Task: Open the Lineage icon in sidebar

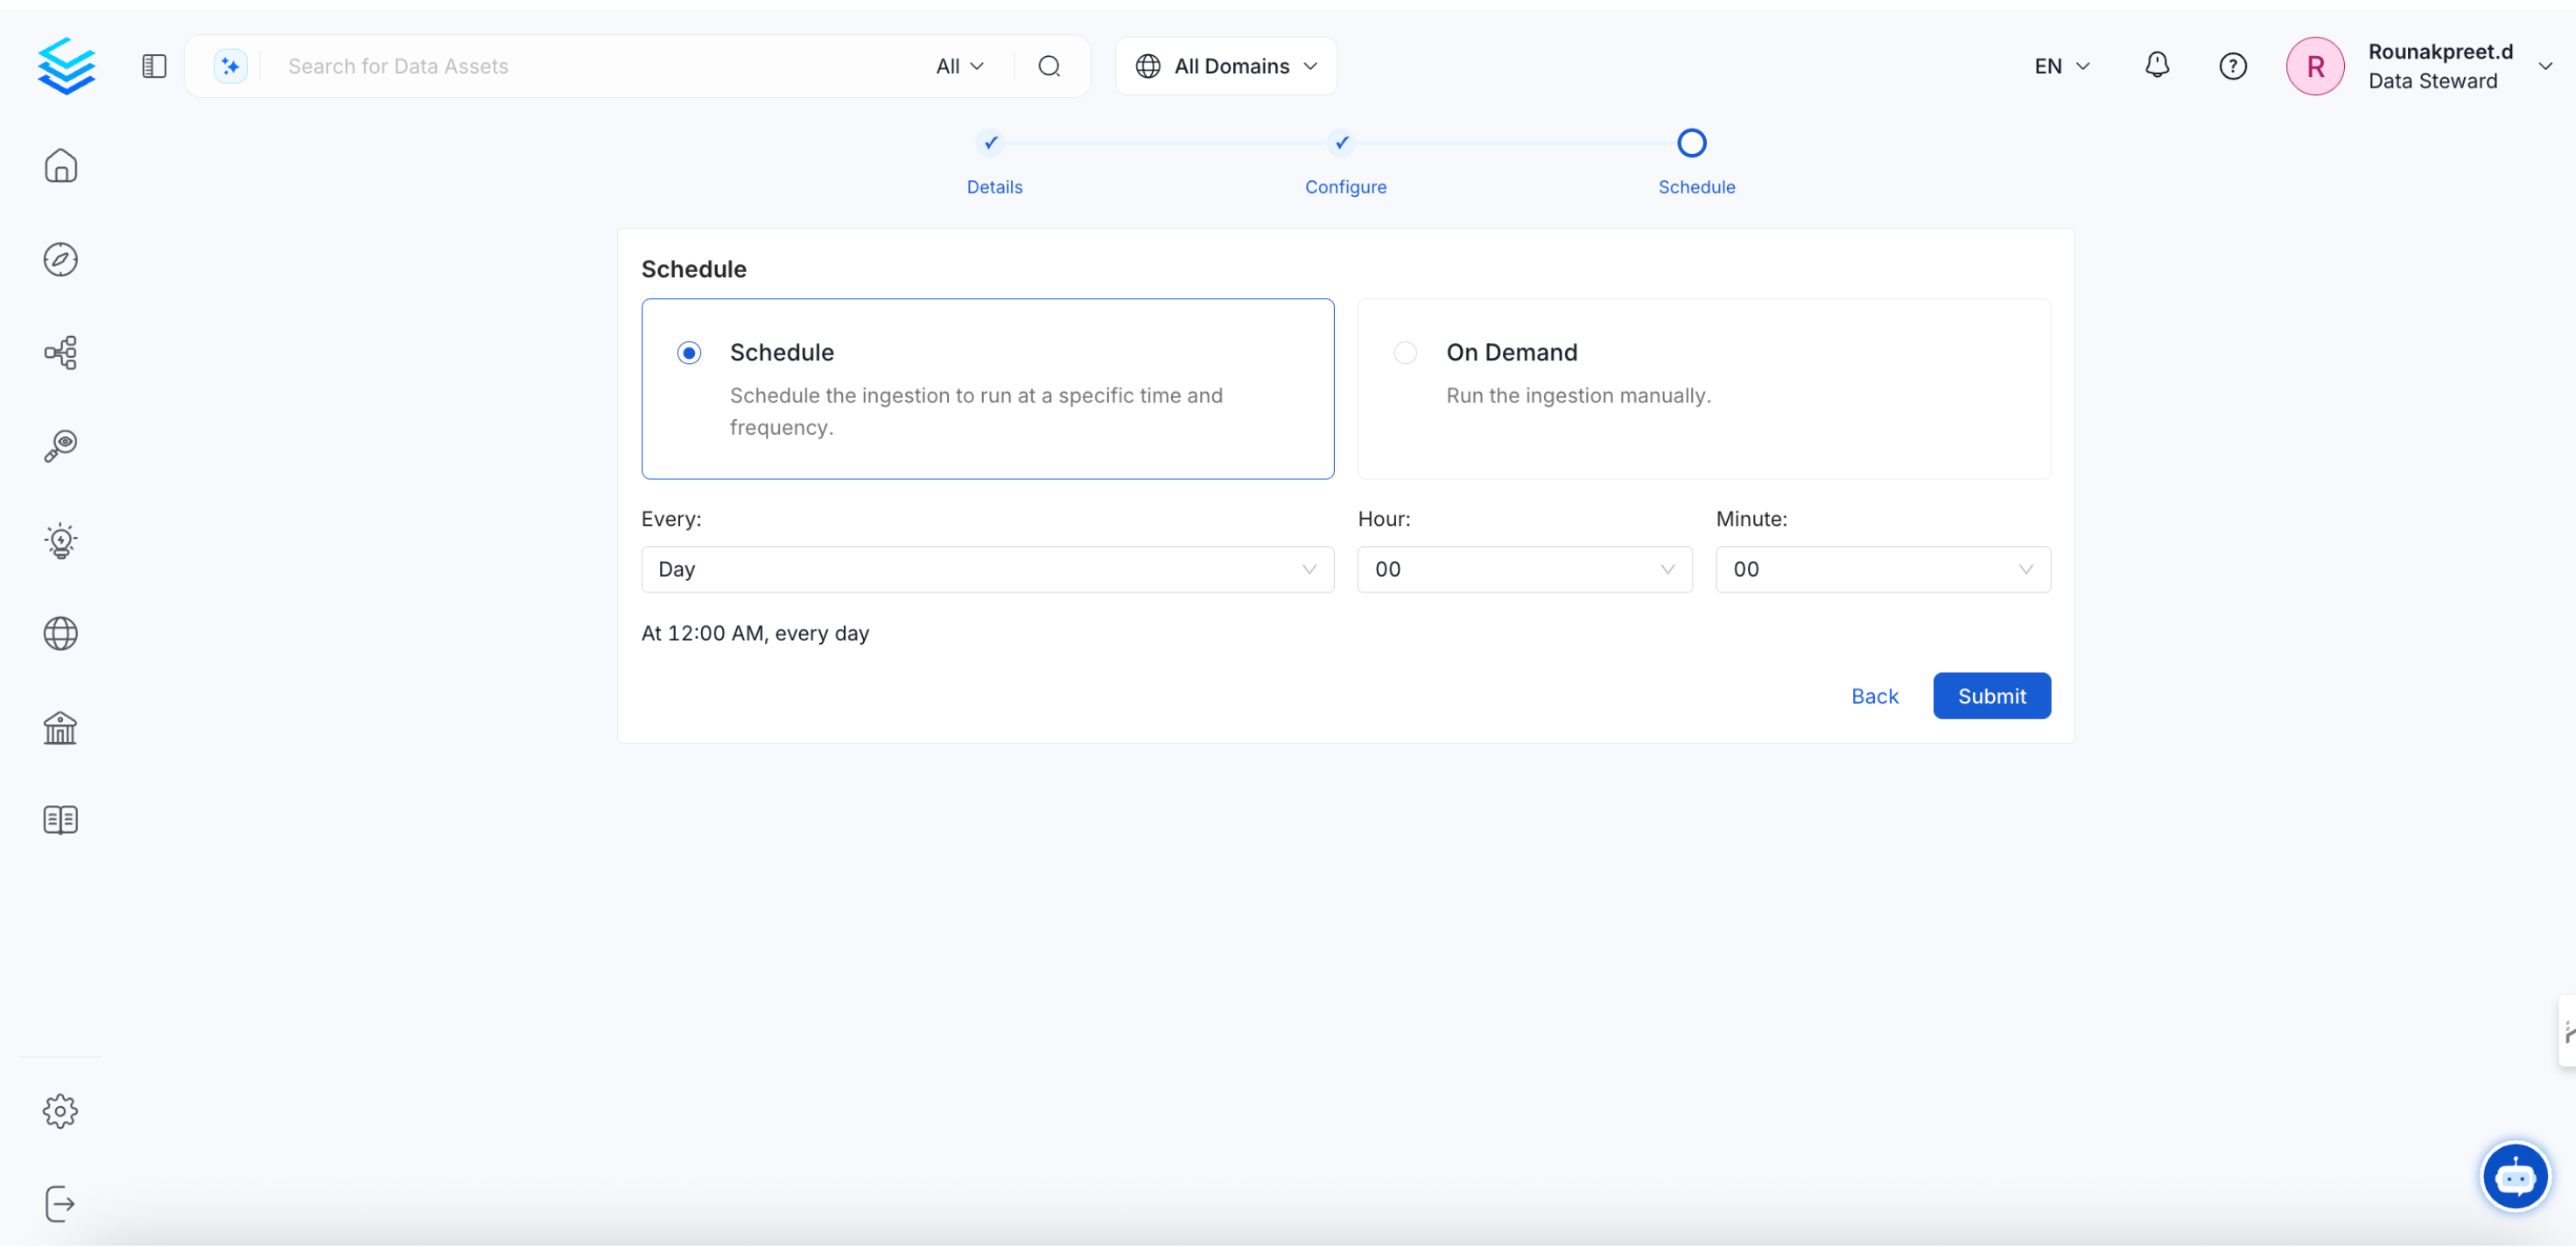Action: 60,352
